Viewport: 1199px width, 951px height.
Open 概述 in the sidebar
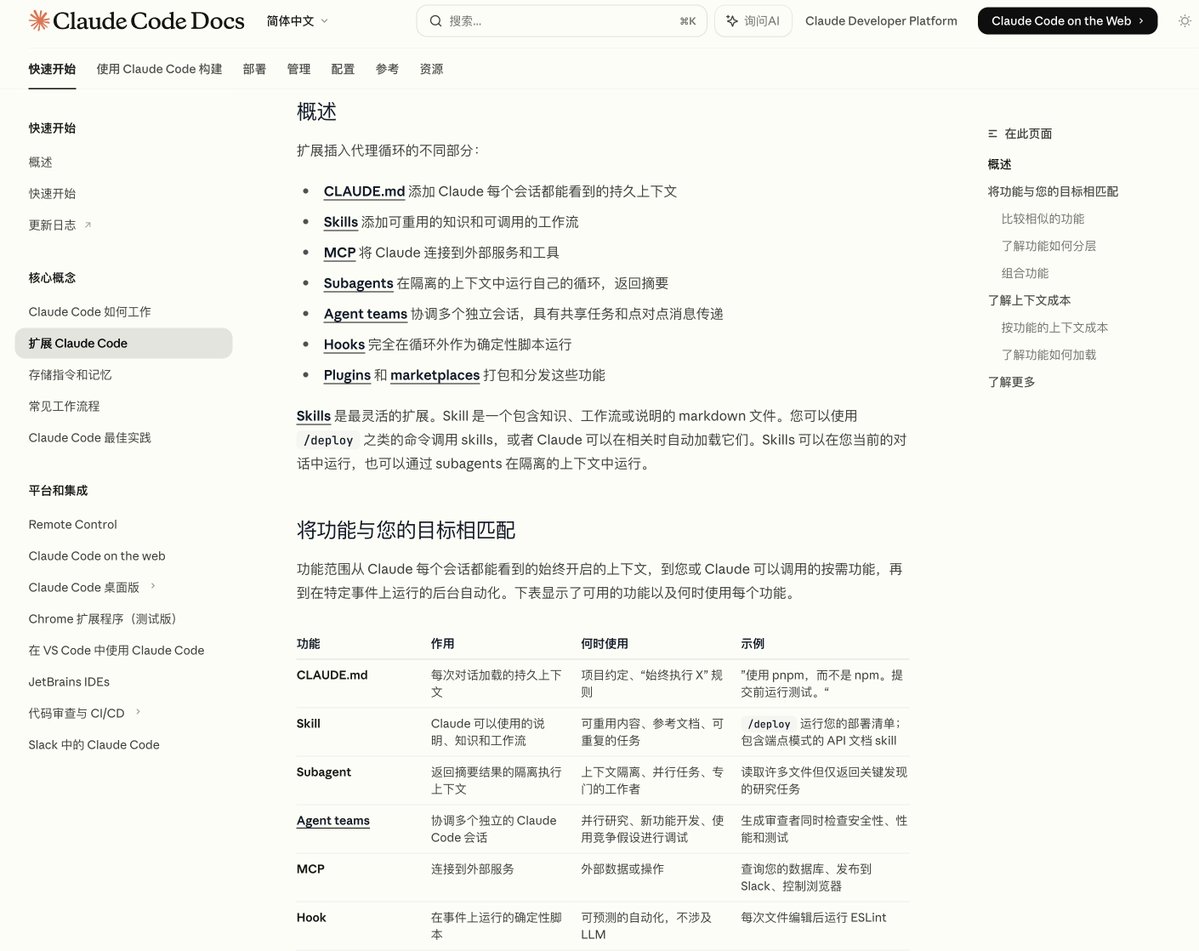tap(41, 162)
